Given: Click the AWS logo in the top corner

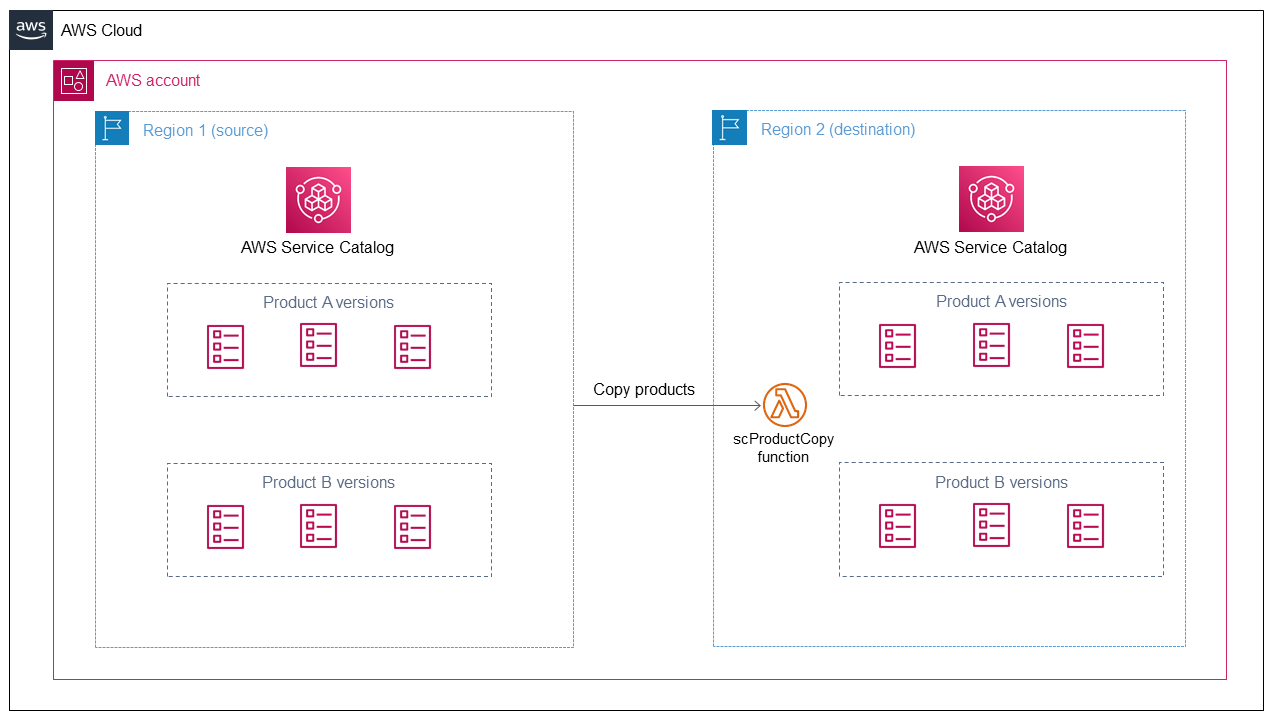Looking at the screenshot, I should [30, 29].
